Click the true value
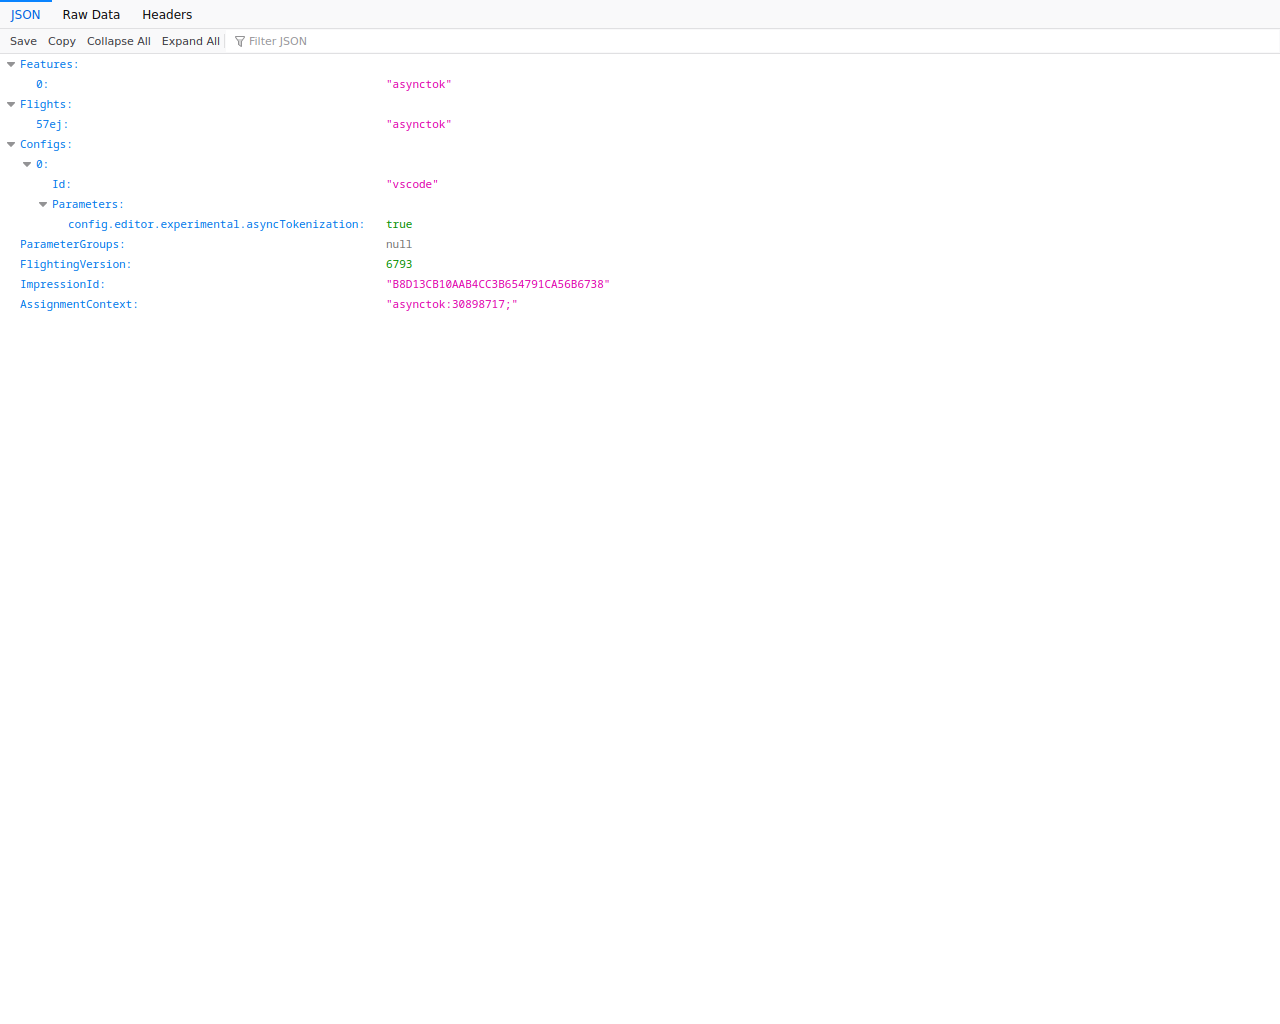Image resolution: width=1280 pixels, height=1024 pixels. point(399,224)
